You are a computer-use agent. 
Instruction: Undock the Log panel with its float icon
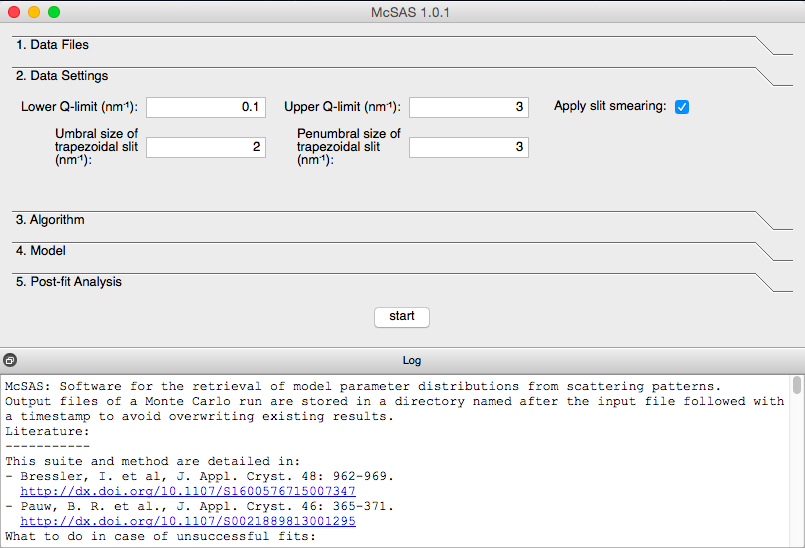(x=10, y=360)
